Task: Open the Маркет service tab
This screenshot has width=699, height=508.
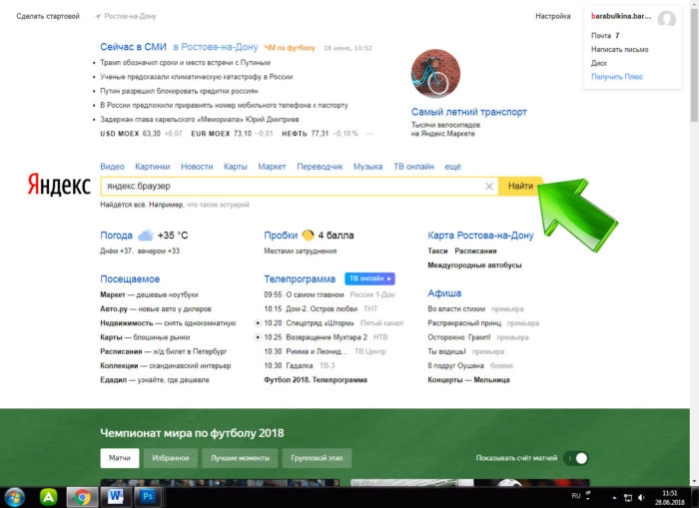Action: point(272,167)
